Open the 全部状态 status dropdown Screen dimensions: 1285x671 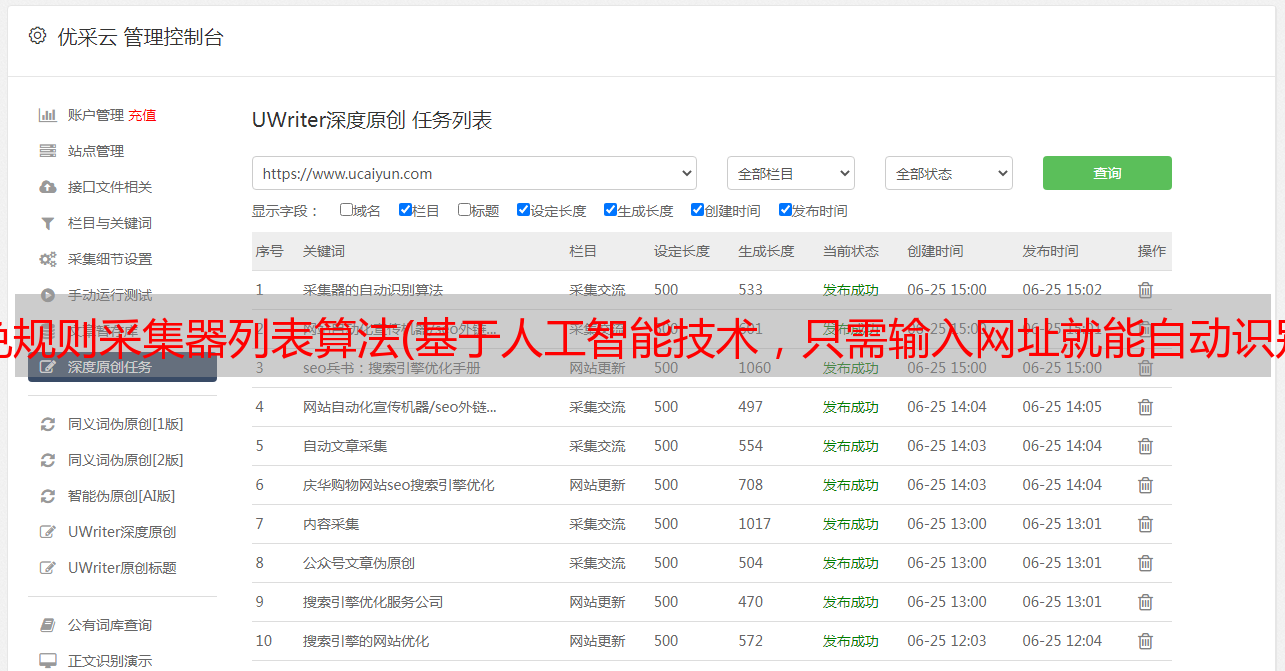pyautogui.click(x=948, y=173)
